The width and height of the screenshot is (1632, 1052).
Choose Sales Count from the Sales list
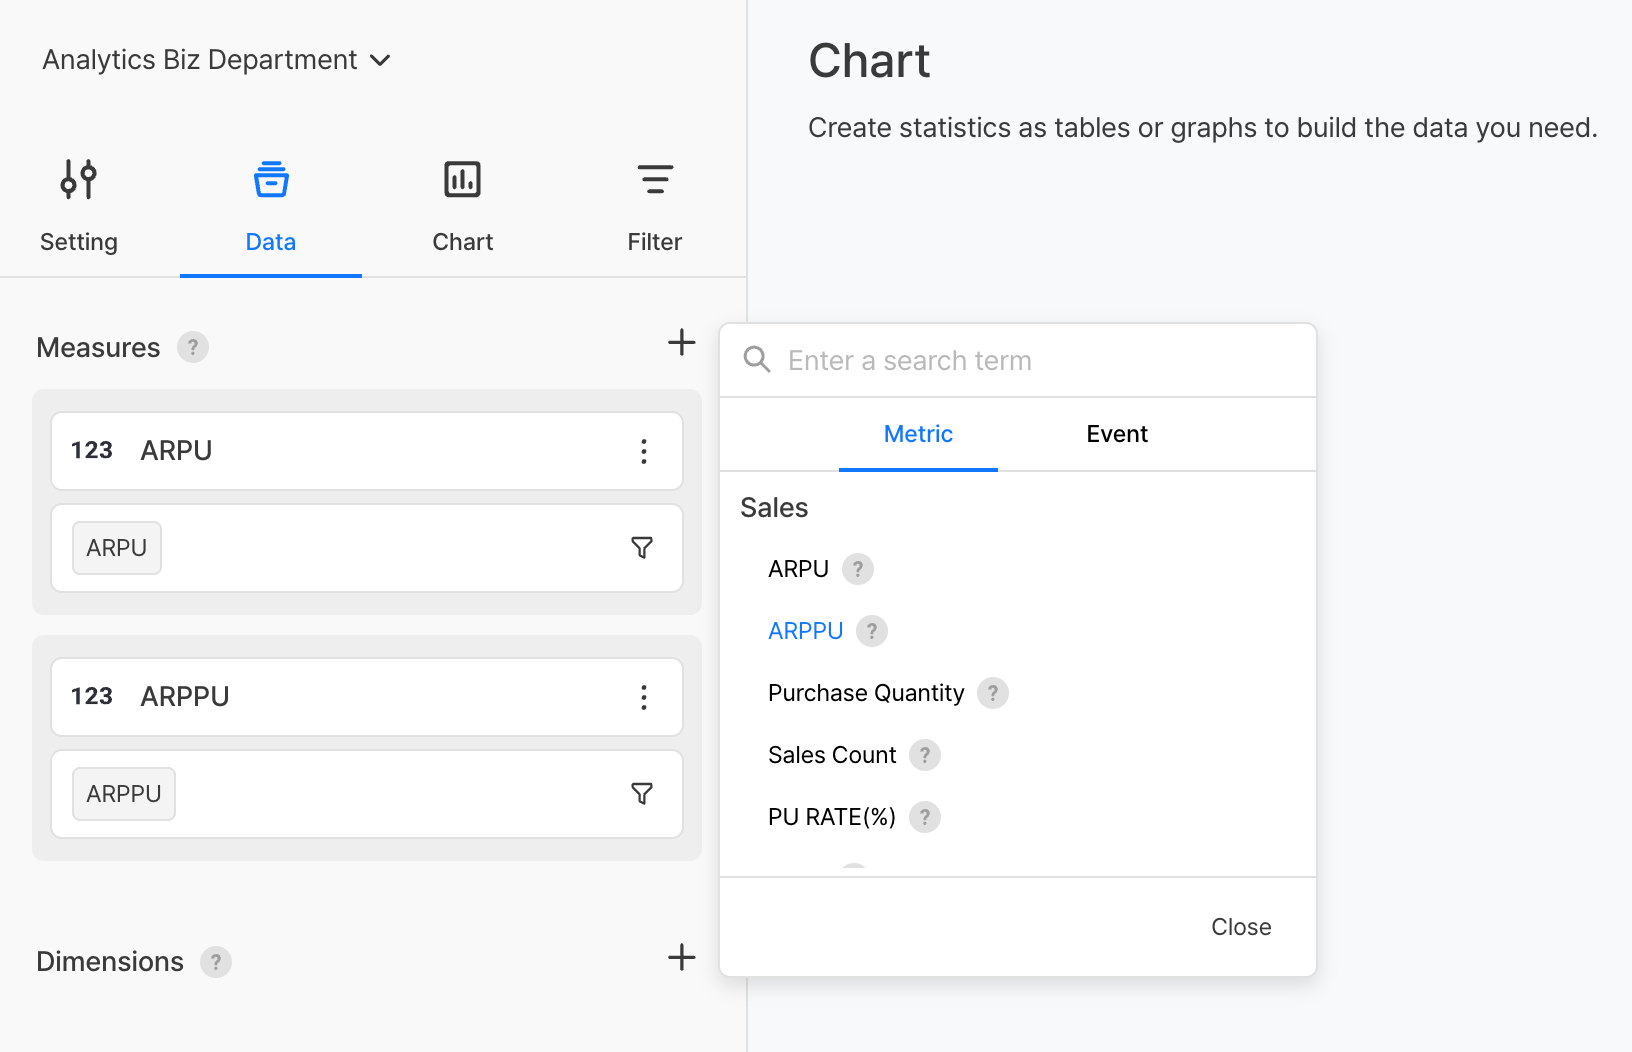[831, 755]
